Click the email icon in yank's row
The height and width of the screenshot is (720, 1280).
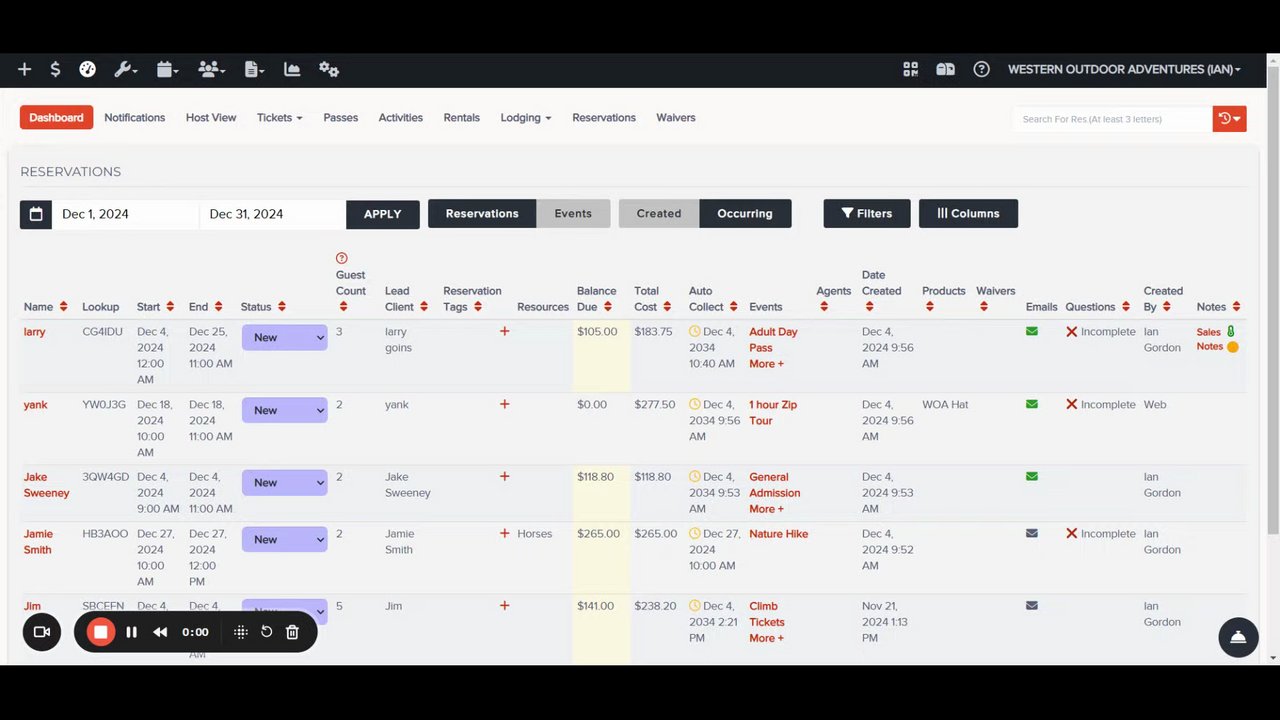point(1032,404)
